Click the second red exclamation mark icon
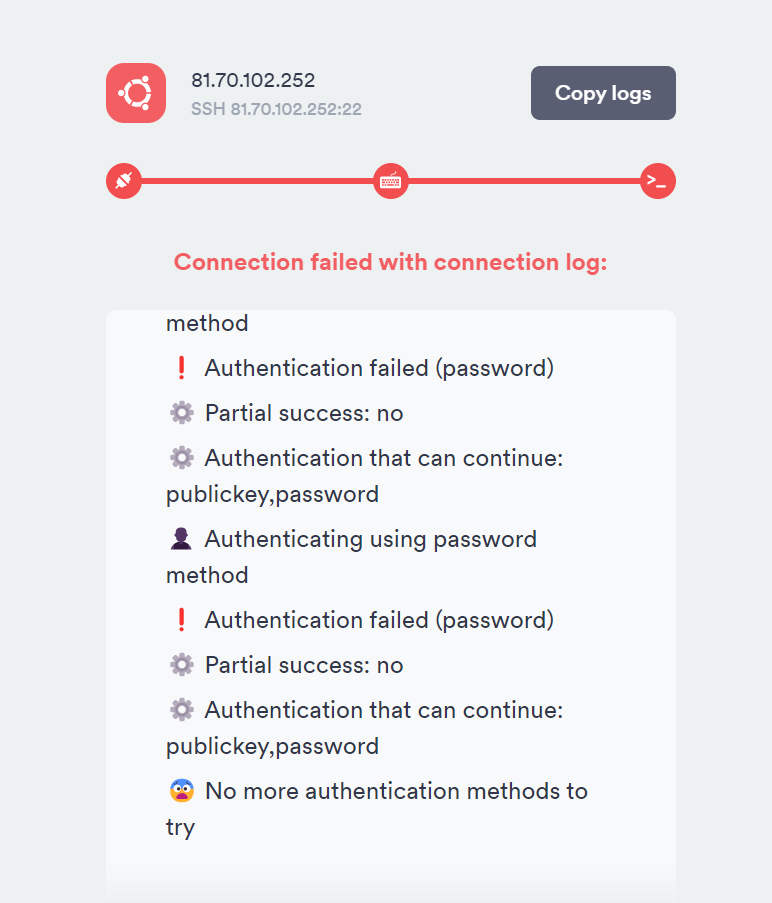Viewport: 772px width, 903px height. point(181,620)
